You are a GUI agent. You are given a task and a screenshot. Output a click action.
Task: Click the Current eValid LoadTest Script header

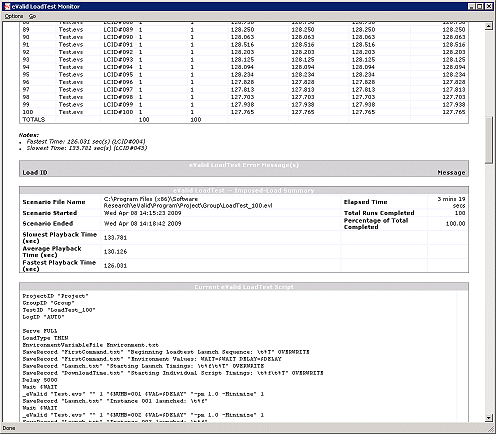244,287
